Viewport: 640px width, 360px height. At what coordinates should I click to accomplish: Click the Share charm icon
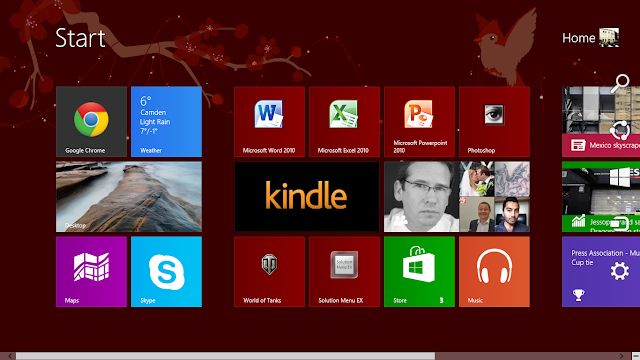pyautogui.click(x=620, y=131)
